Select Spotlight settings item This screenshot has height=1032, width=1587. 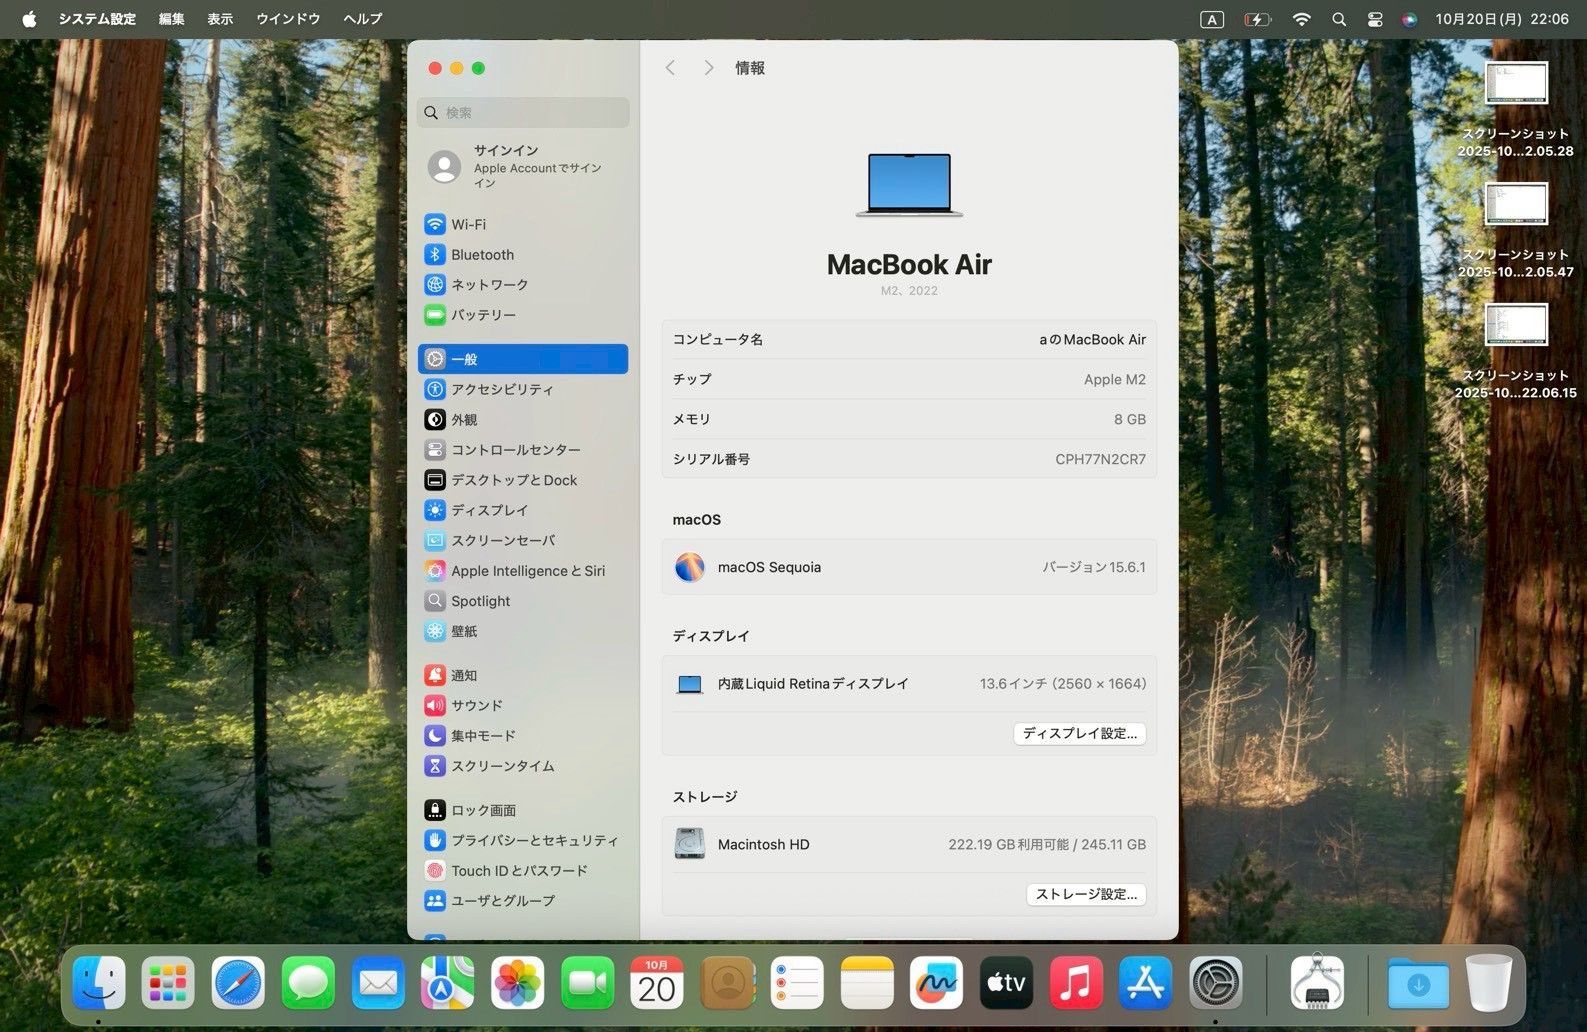[480, 600]
